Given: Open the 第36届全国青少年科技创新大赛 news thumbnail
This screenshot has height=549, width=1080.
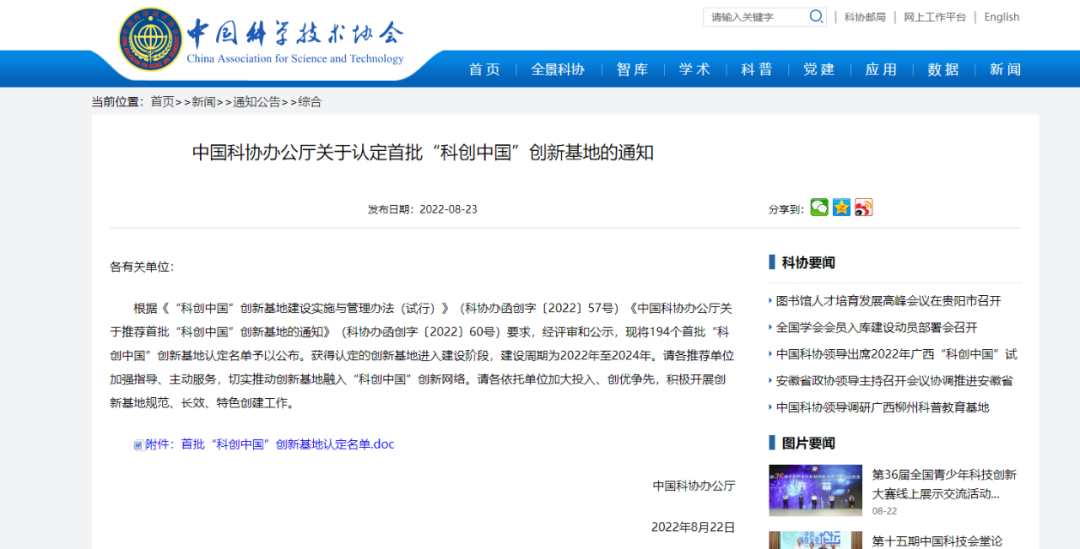Looking at the screenshot, I should pyautogui.click(x=815, y=490).
